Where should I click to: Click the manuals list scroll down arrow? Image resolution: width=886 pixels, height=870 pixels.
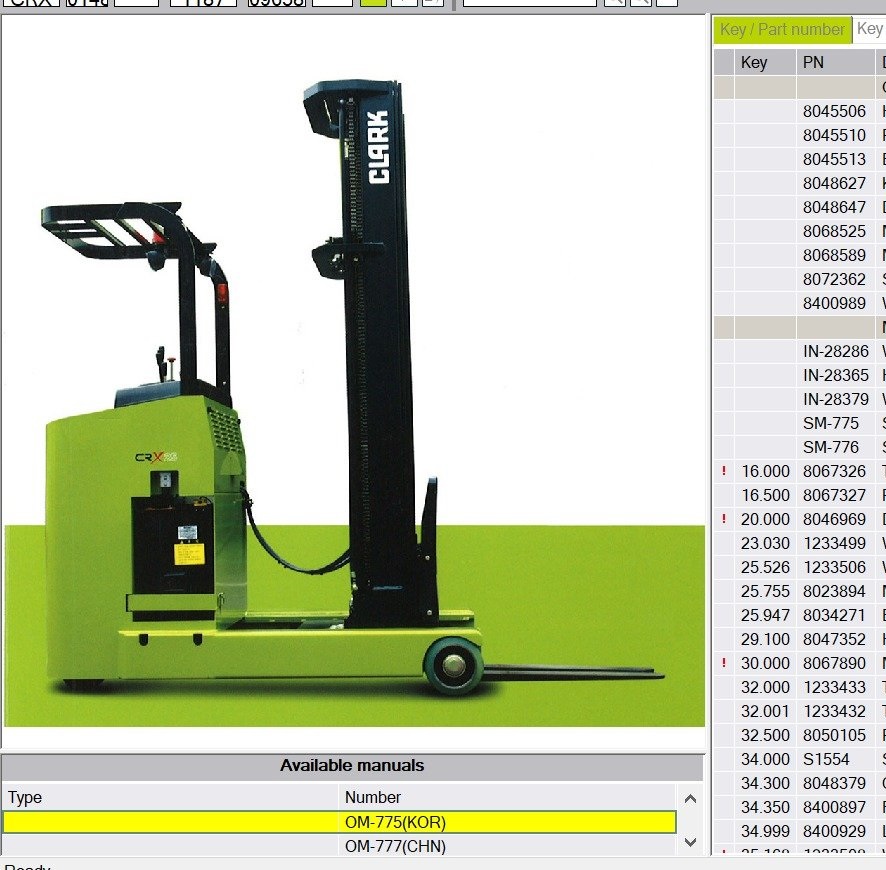(x=690, y=842)
